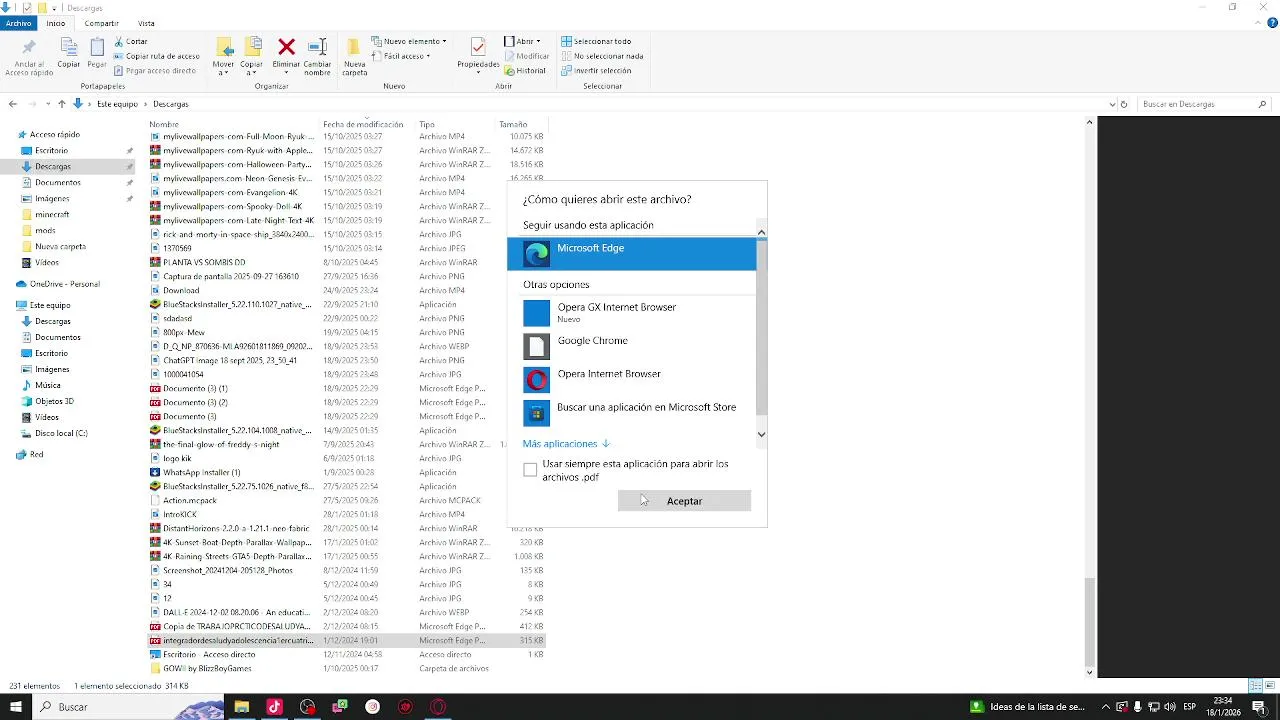The width and height of the screenshot is (1280, 720).
Task: Click Copiar ruta de acceso
Action: tap(157, 56)
